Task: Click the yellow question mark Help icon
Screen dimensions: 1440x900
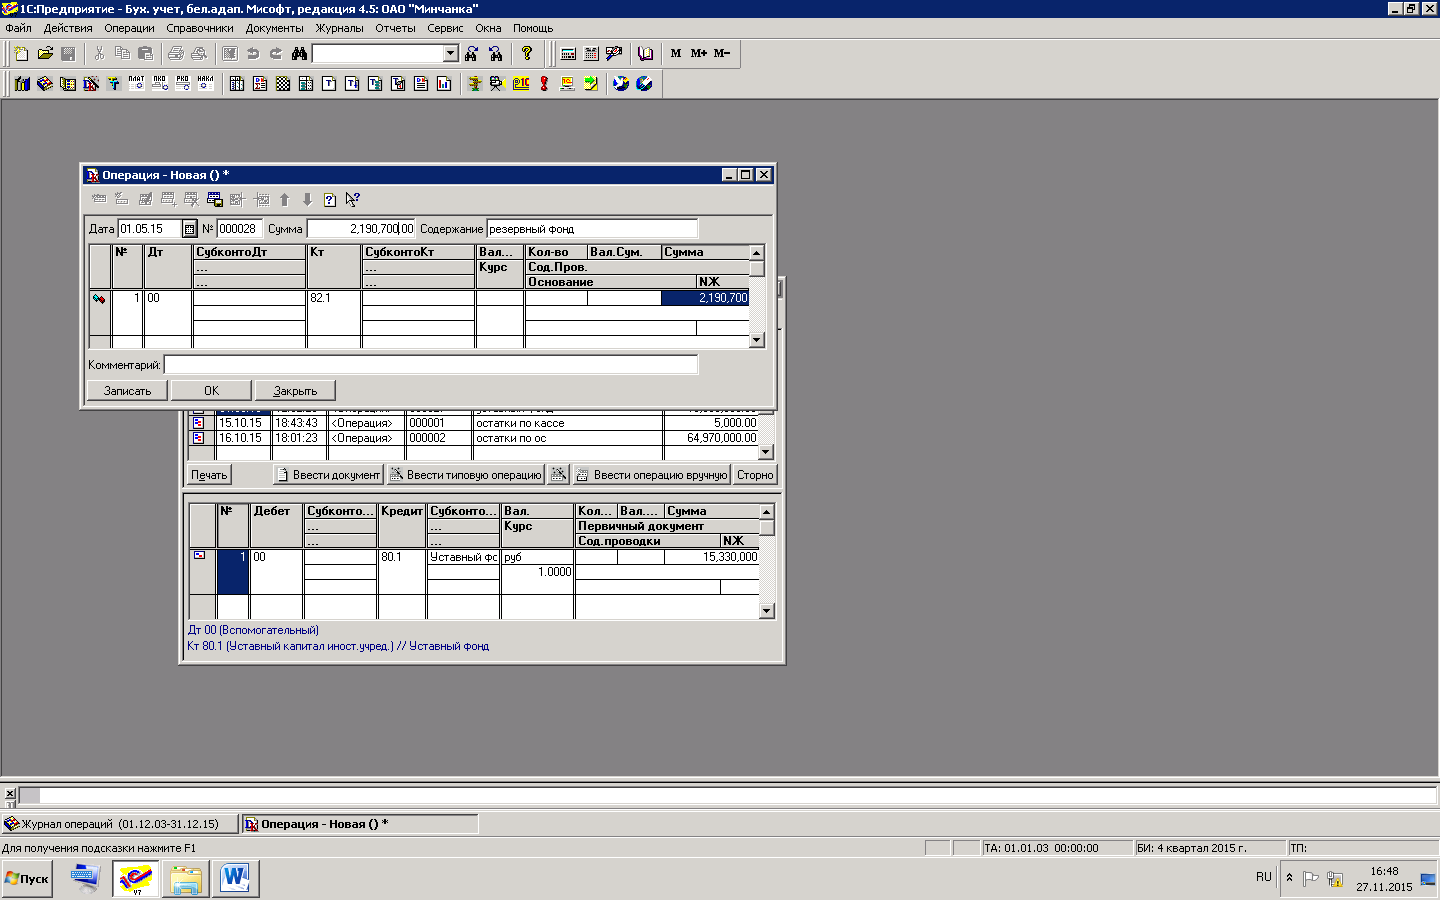Action: click(x=527, y=53)
